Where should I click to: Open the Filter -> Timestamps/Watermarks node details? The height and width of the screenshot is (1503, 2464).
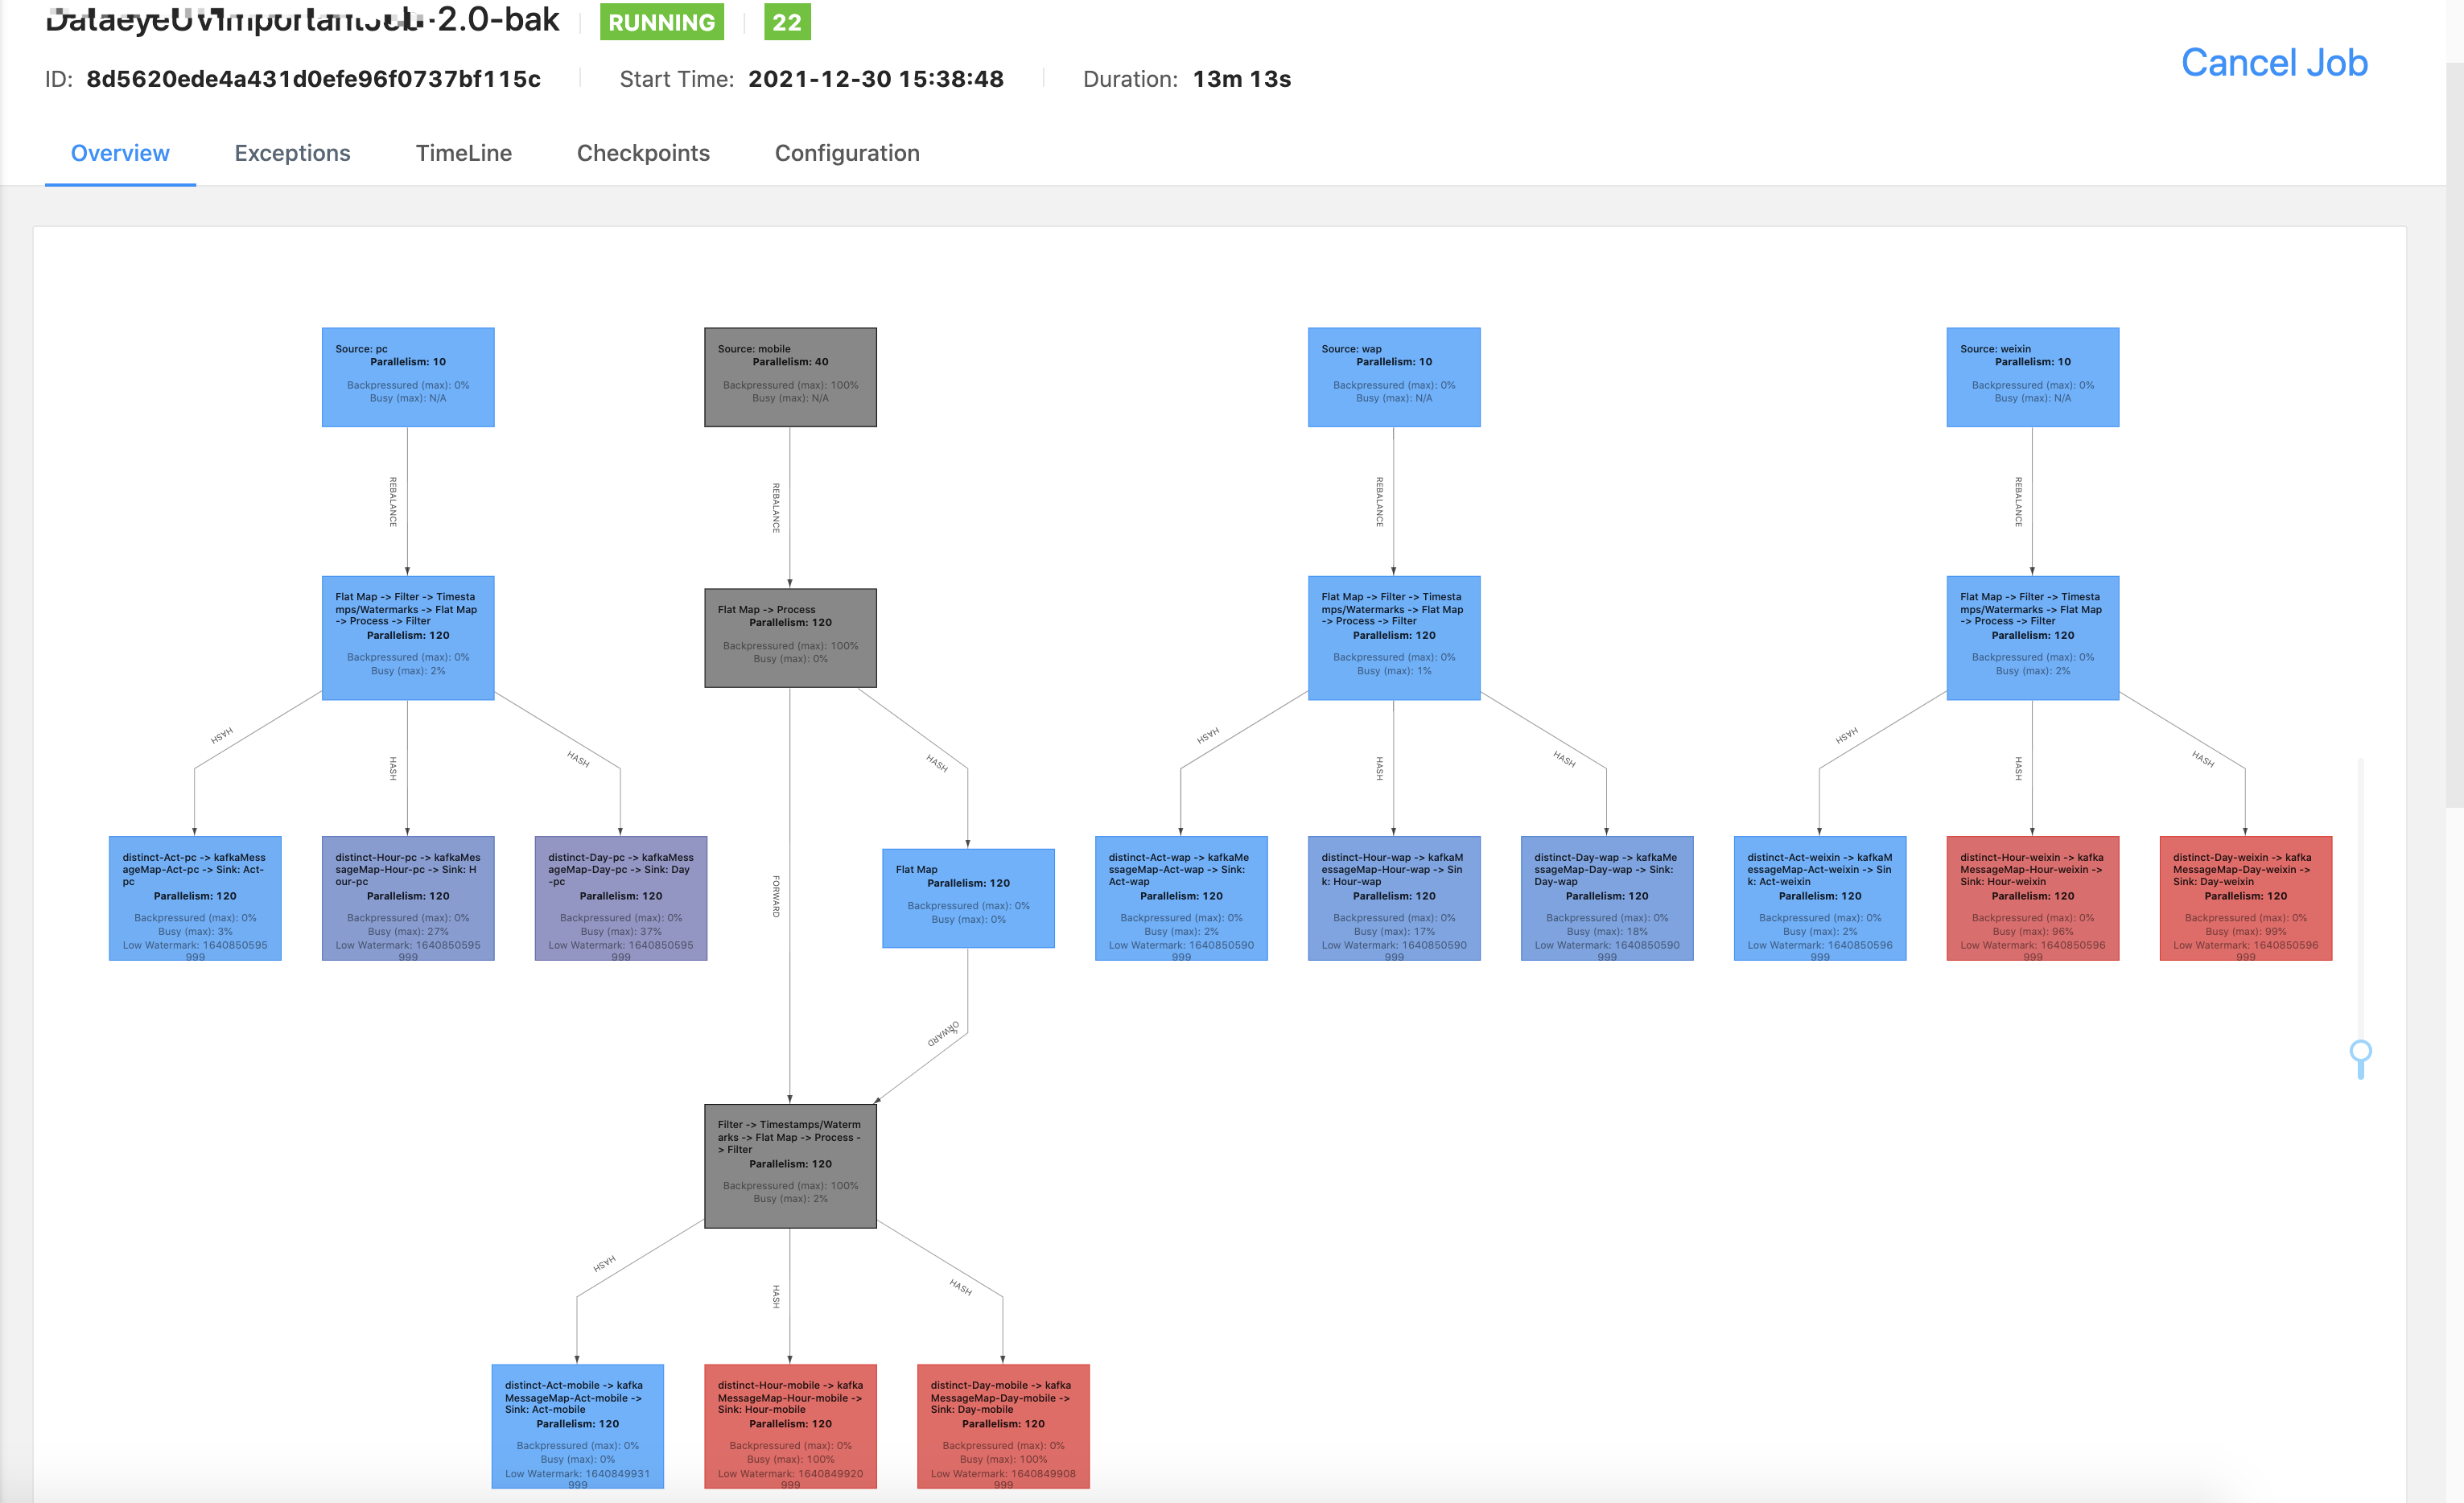[x=790, y=1165]
